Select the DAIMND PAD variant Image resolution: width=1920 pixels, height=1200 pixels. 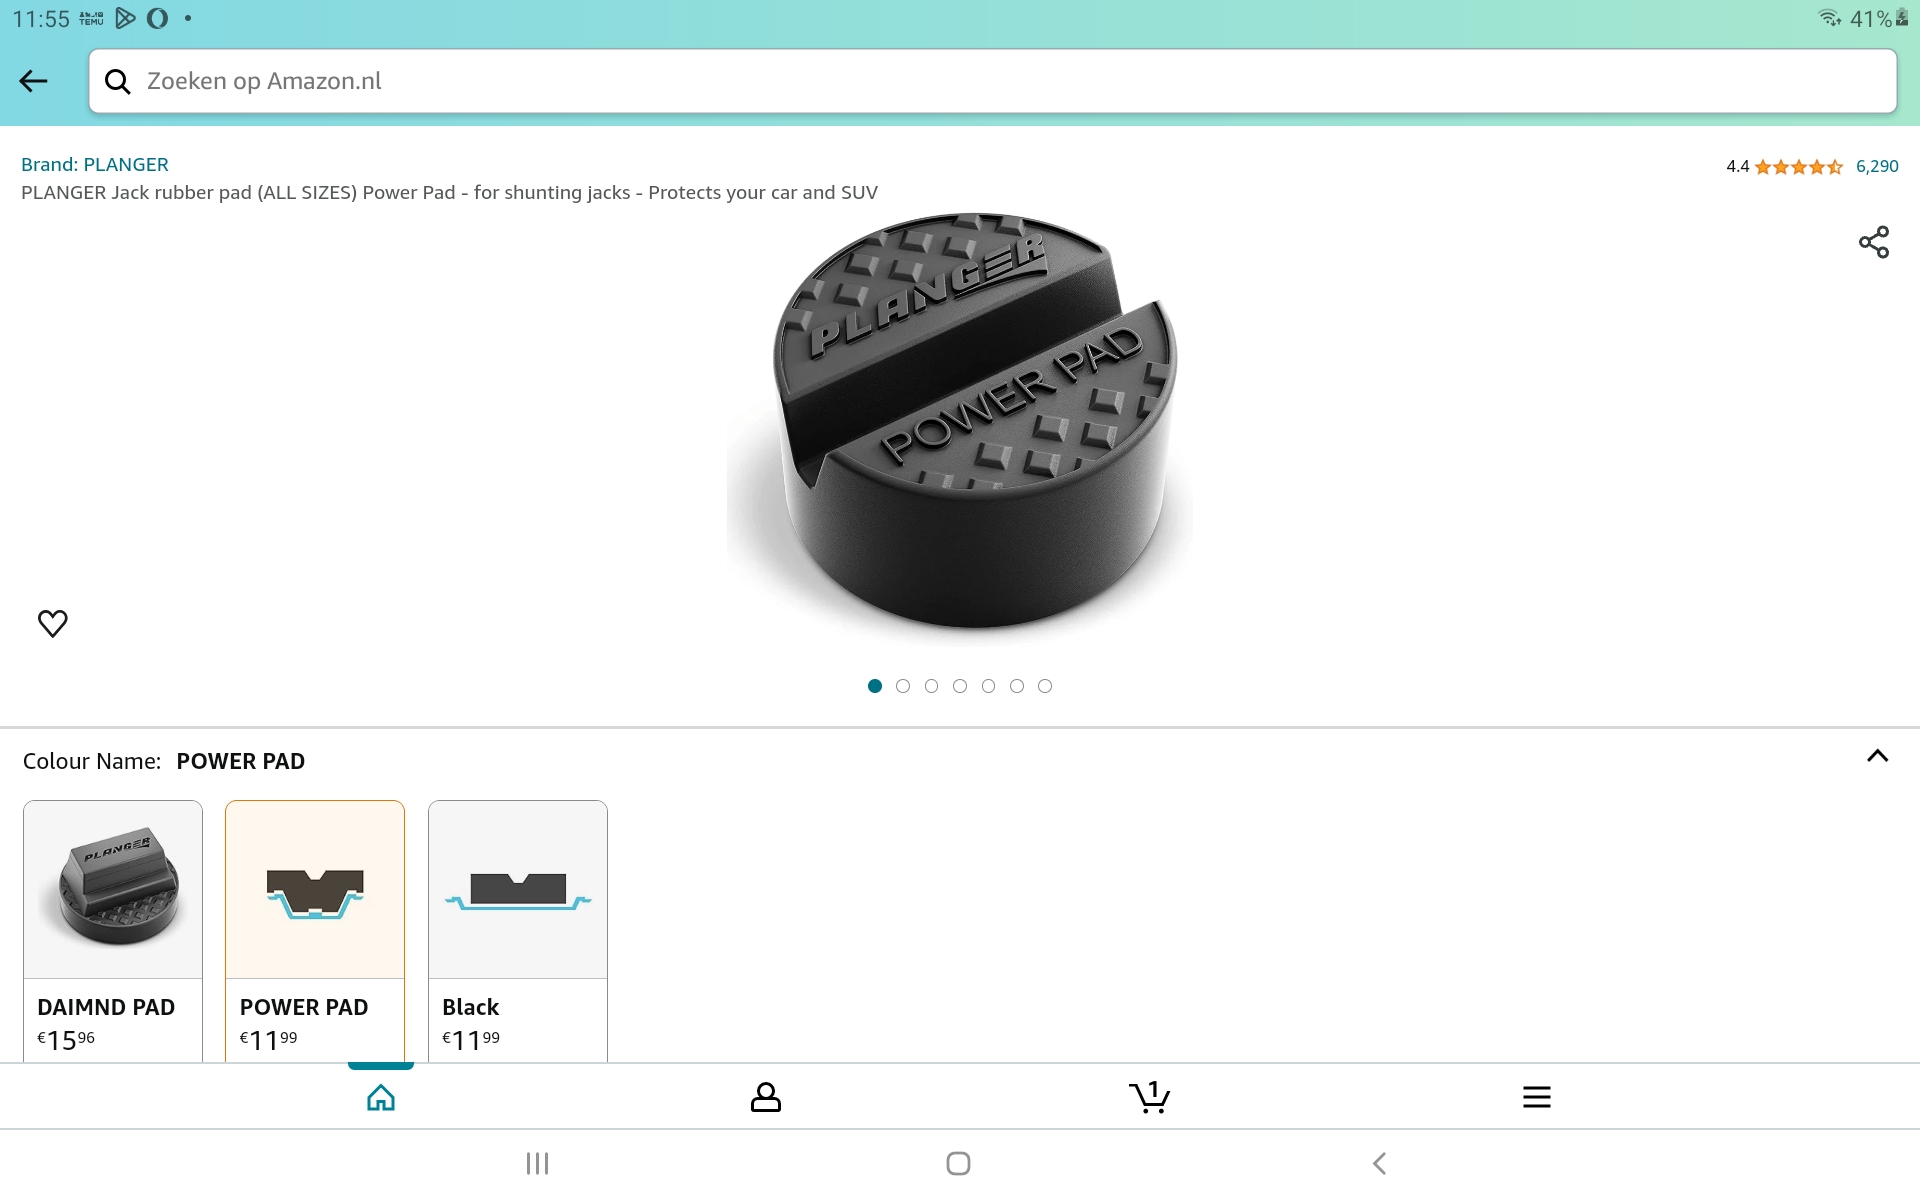[113, 930]
